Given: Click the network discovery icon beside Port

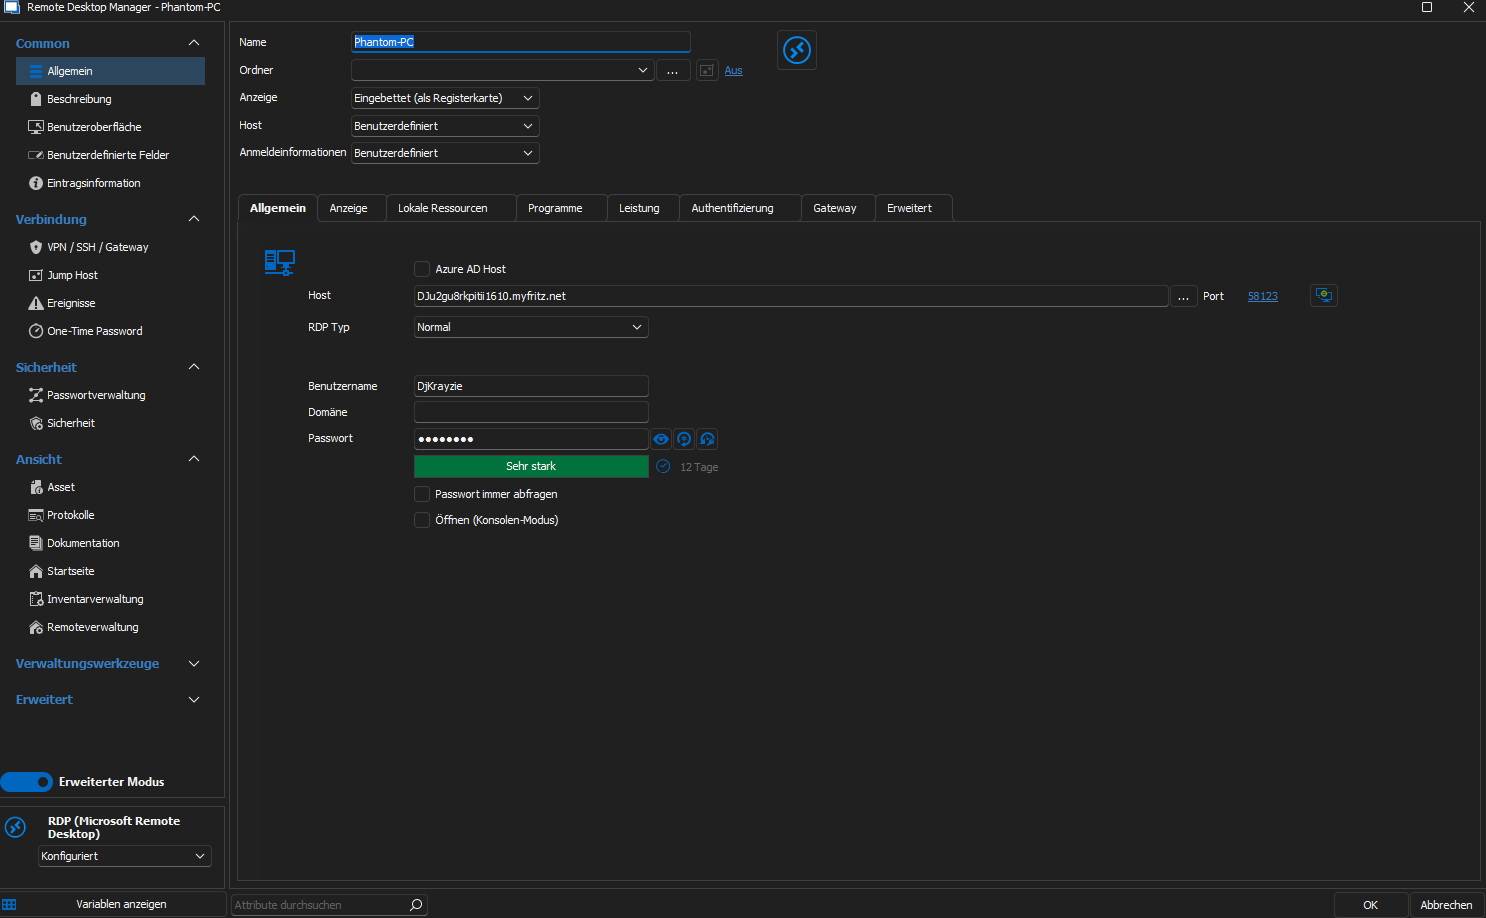Looking at the screenshot, I should [1324, 295].
